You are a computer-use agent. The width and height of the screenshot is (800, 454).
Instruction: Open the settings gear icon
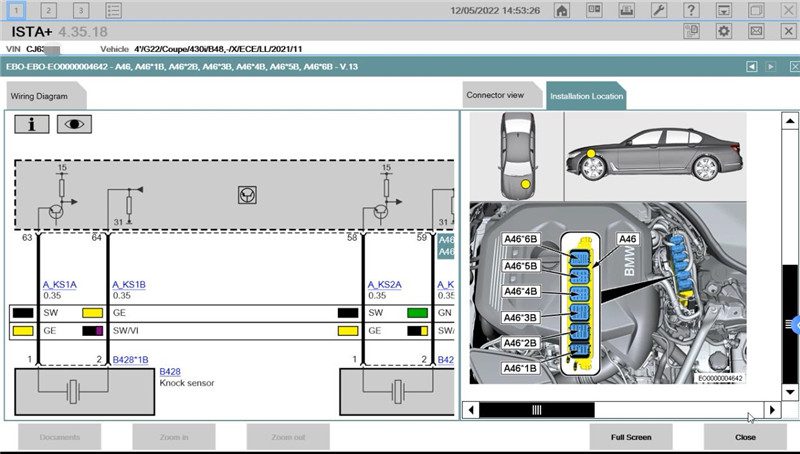point(723,31)
